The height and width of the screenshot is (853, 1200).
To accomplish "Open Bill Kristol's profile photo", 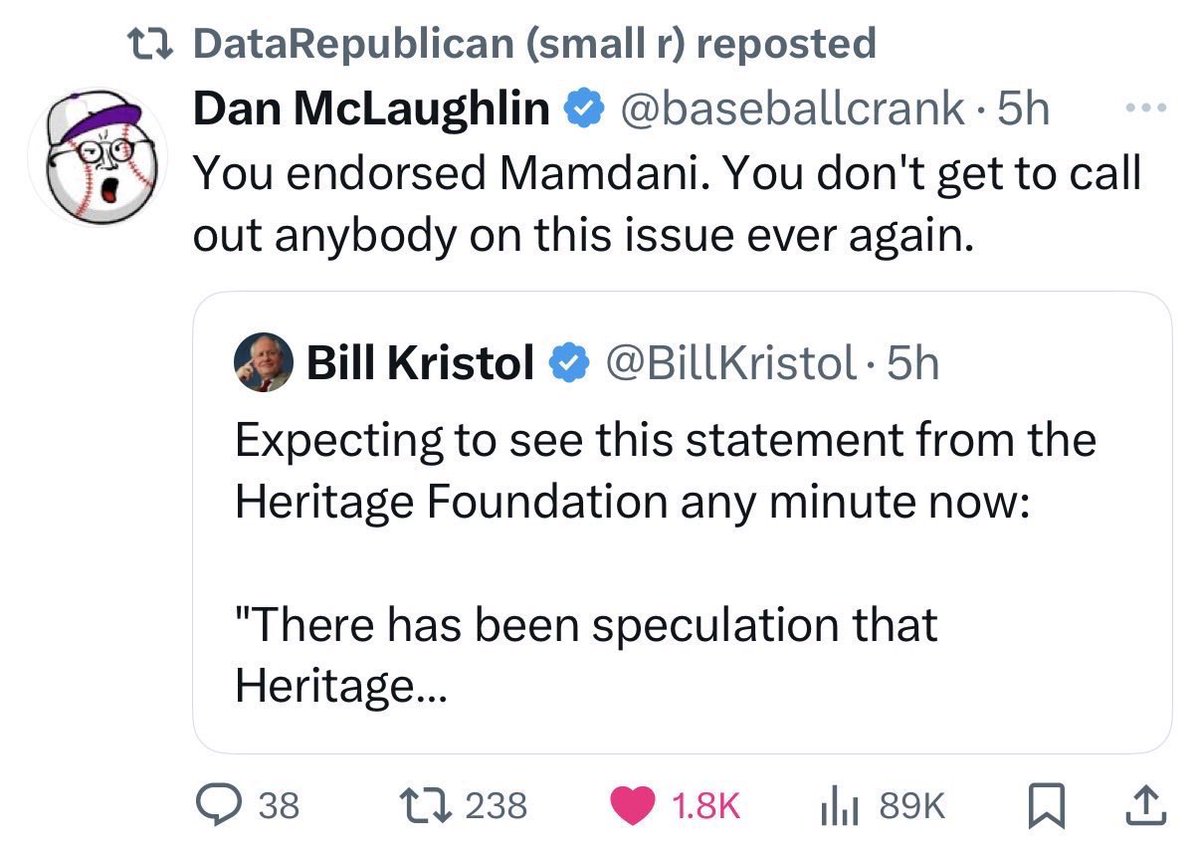I will pos(263,361).
